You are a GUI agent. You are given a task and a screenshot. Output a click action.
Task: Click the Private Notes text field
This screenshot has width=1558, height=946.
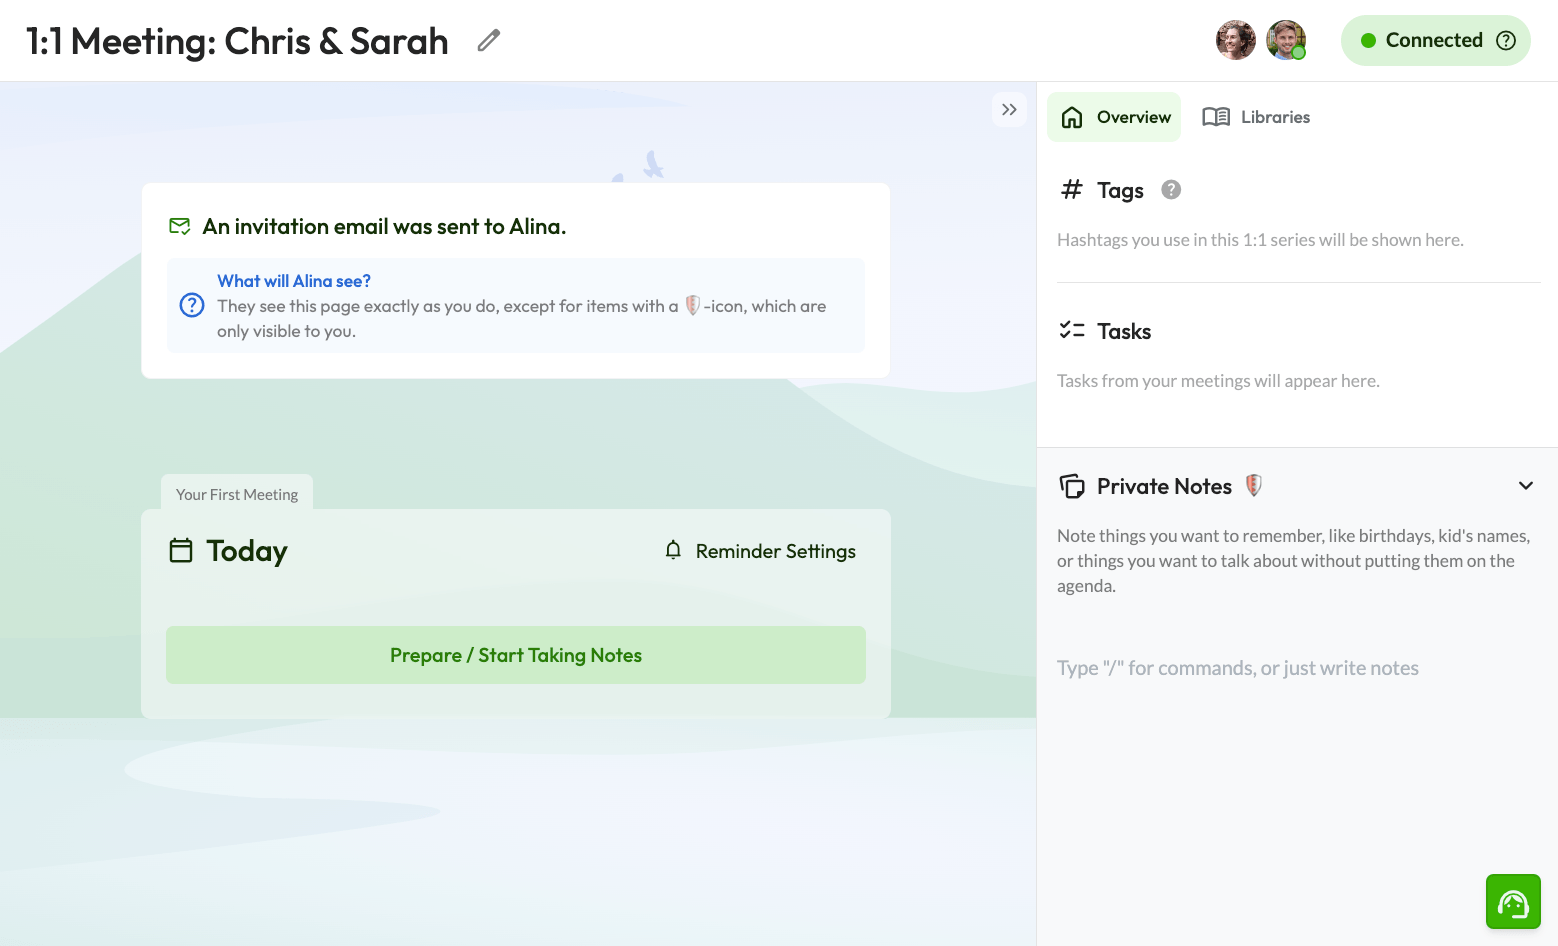click(x=1237, y=667)
